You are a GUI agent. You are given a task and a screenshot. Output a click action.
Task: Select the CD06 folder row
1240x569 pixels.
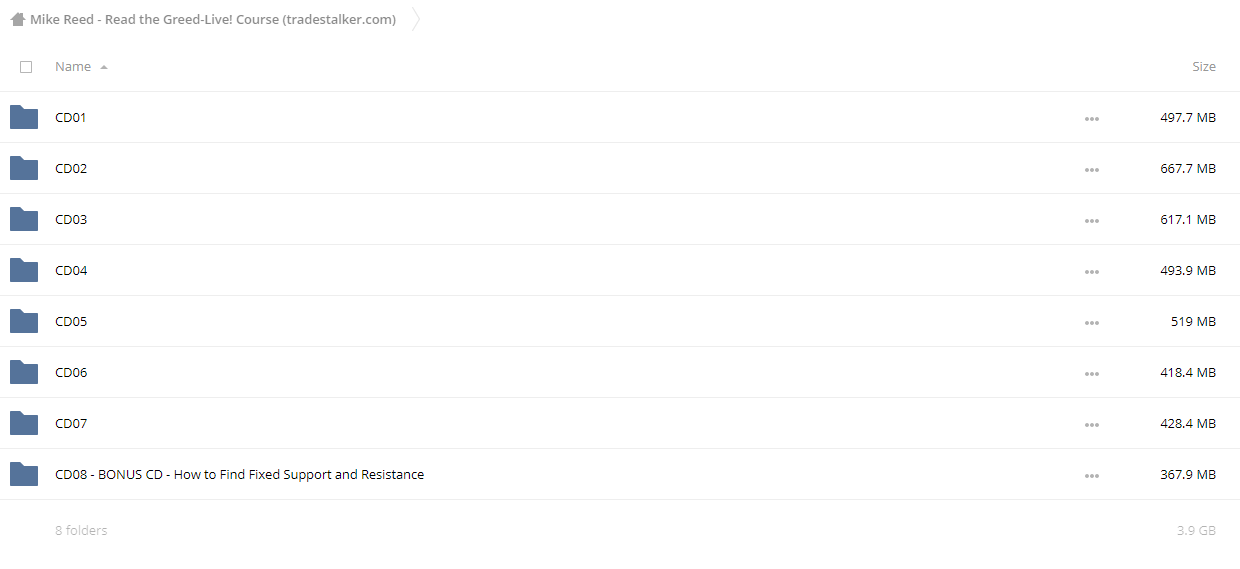pyautogui.click(x=620, y=372)
